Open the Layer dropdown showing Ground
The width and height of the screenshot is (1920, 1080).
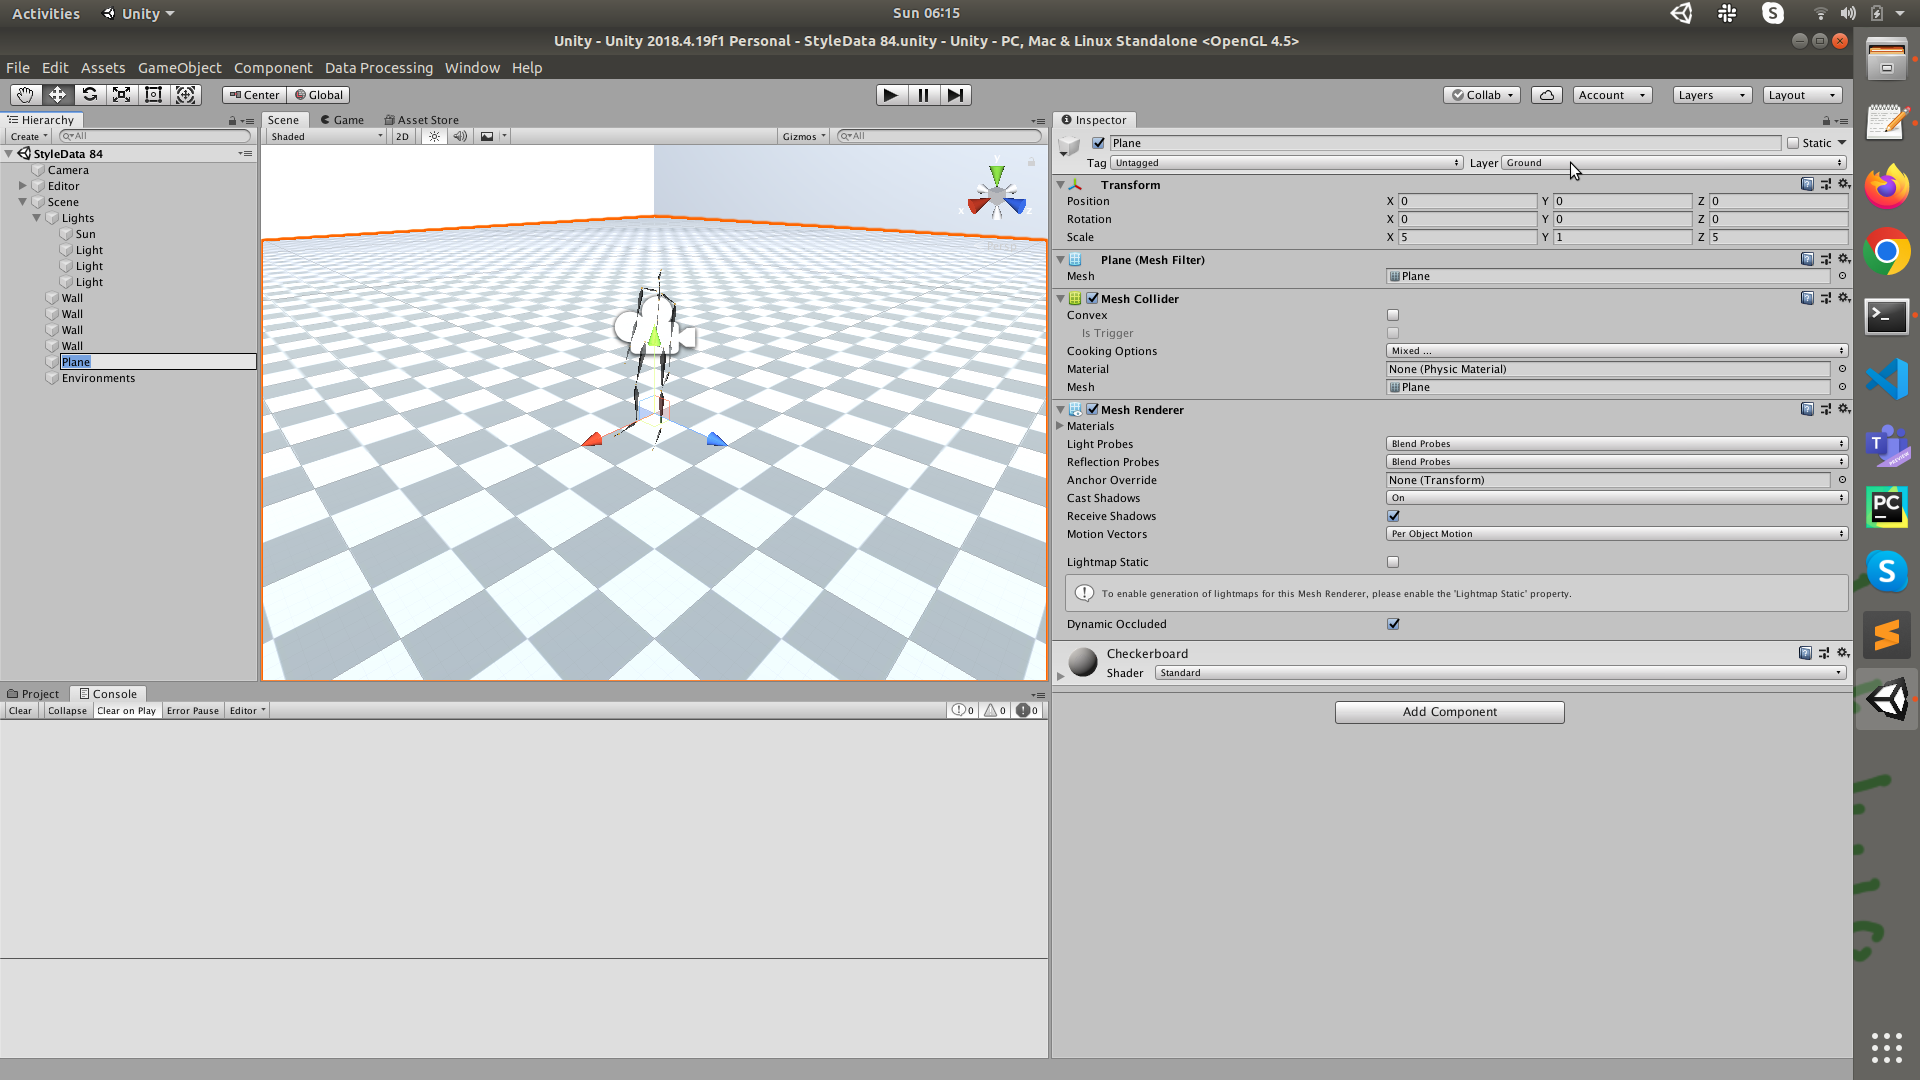click(x=1673, y=163)
